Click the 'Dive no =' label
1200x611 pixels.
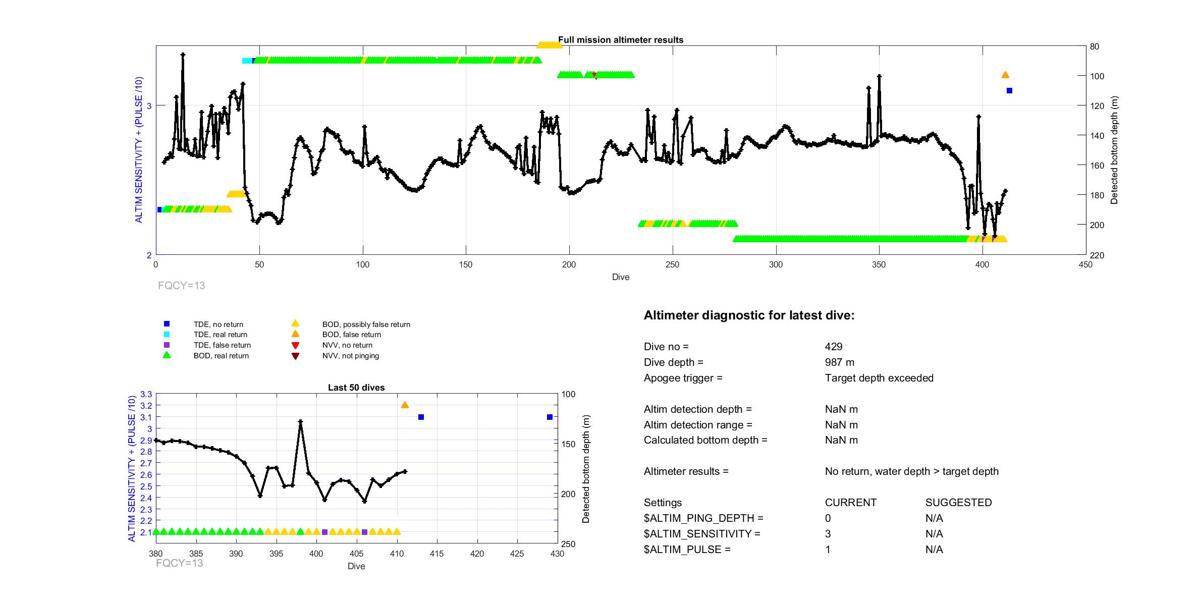coord(667,346)
